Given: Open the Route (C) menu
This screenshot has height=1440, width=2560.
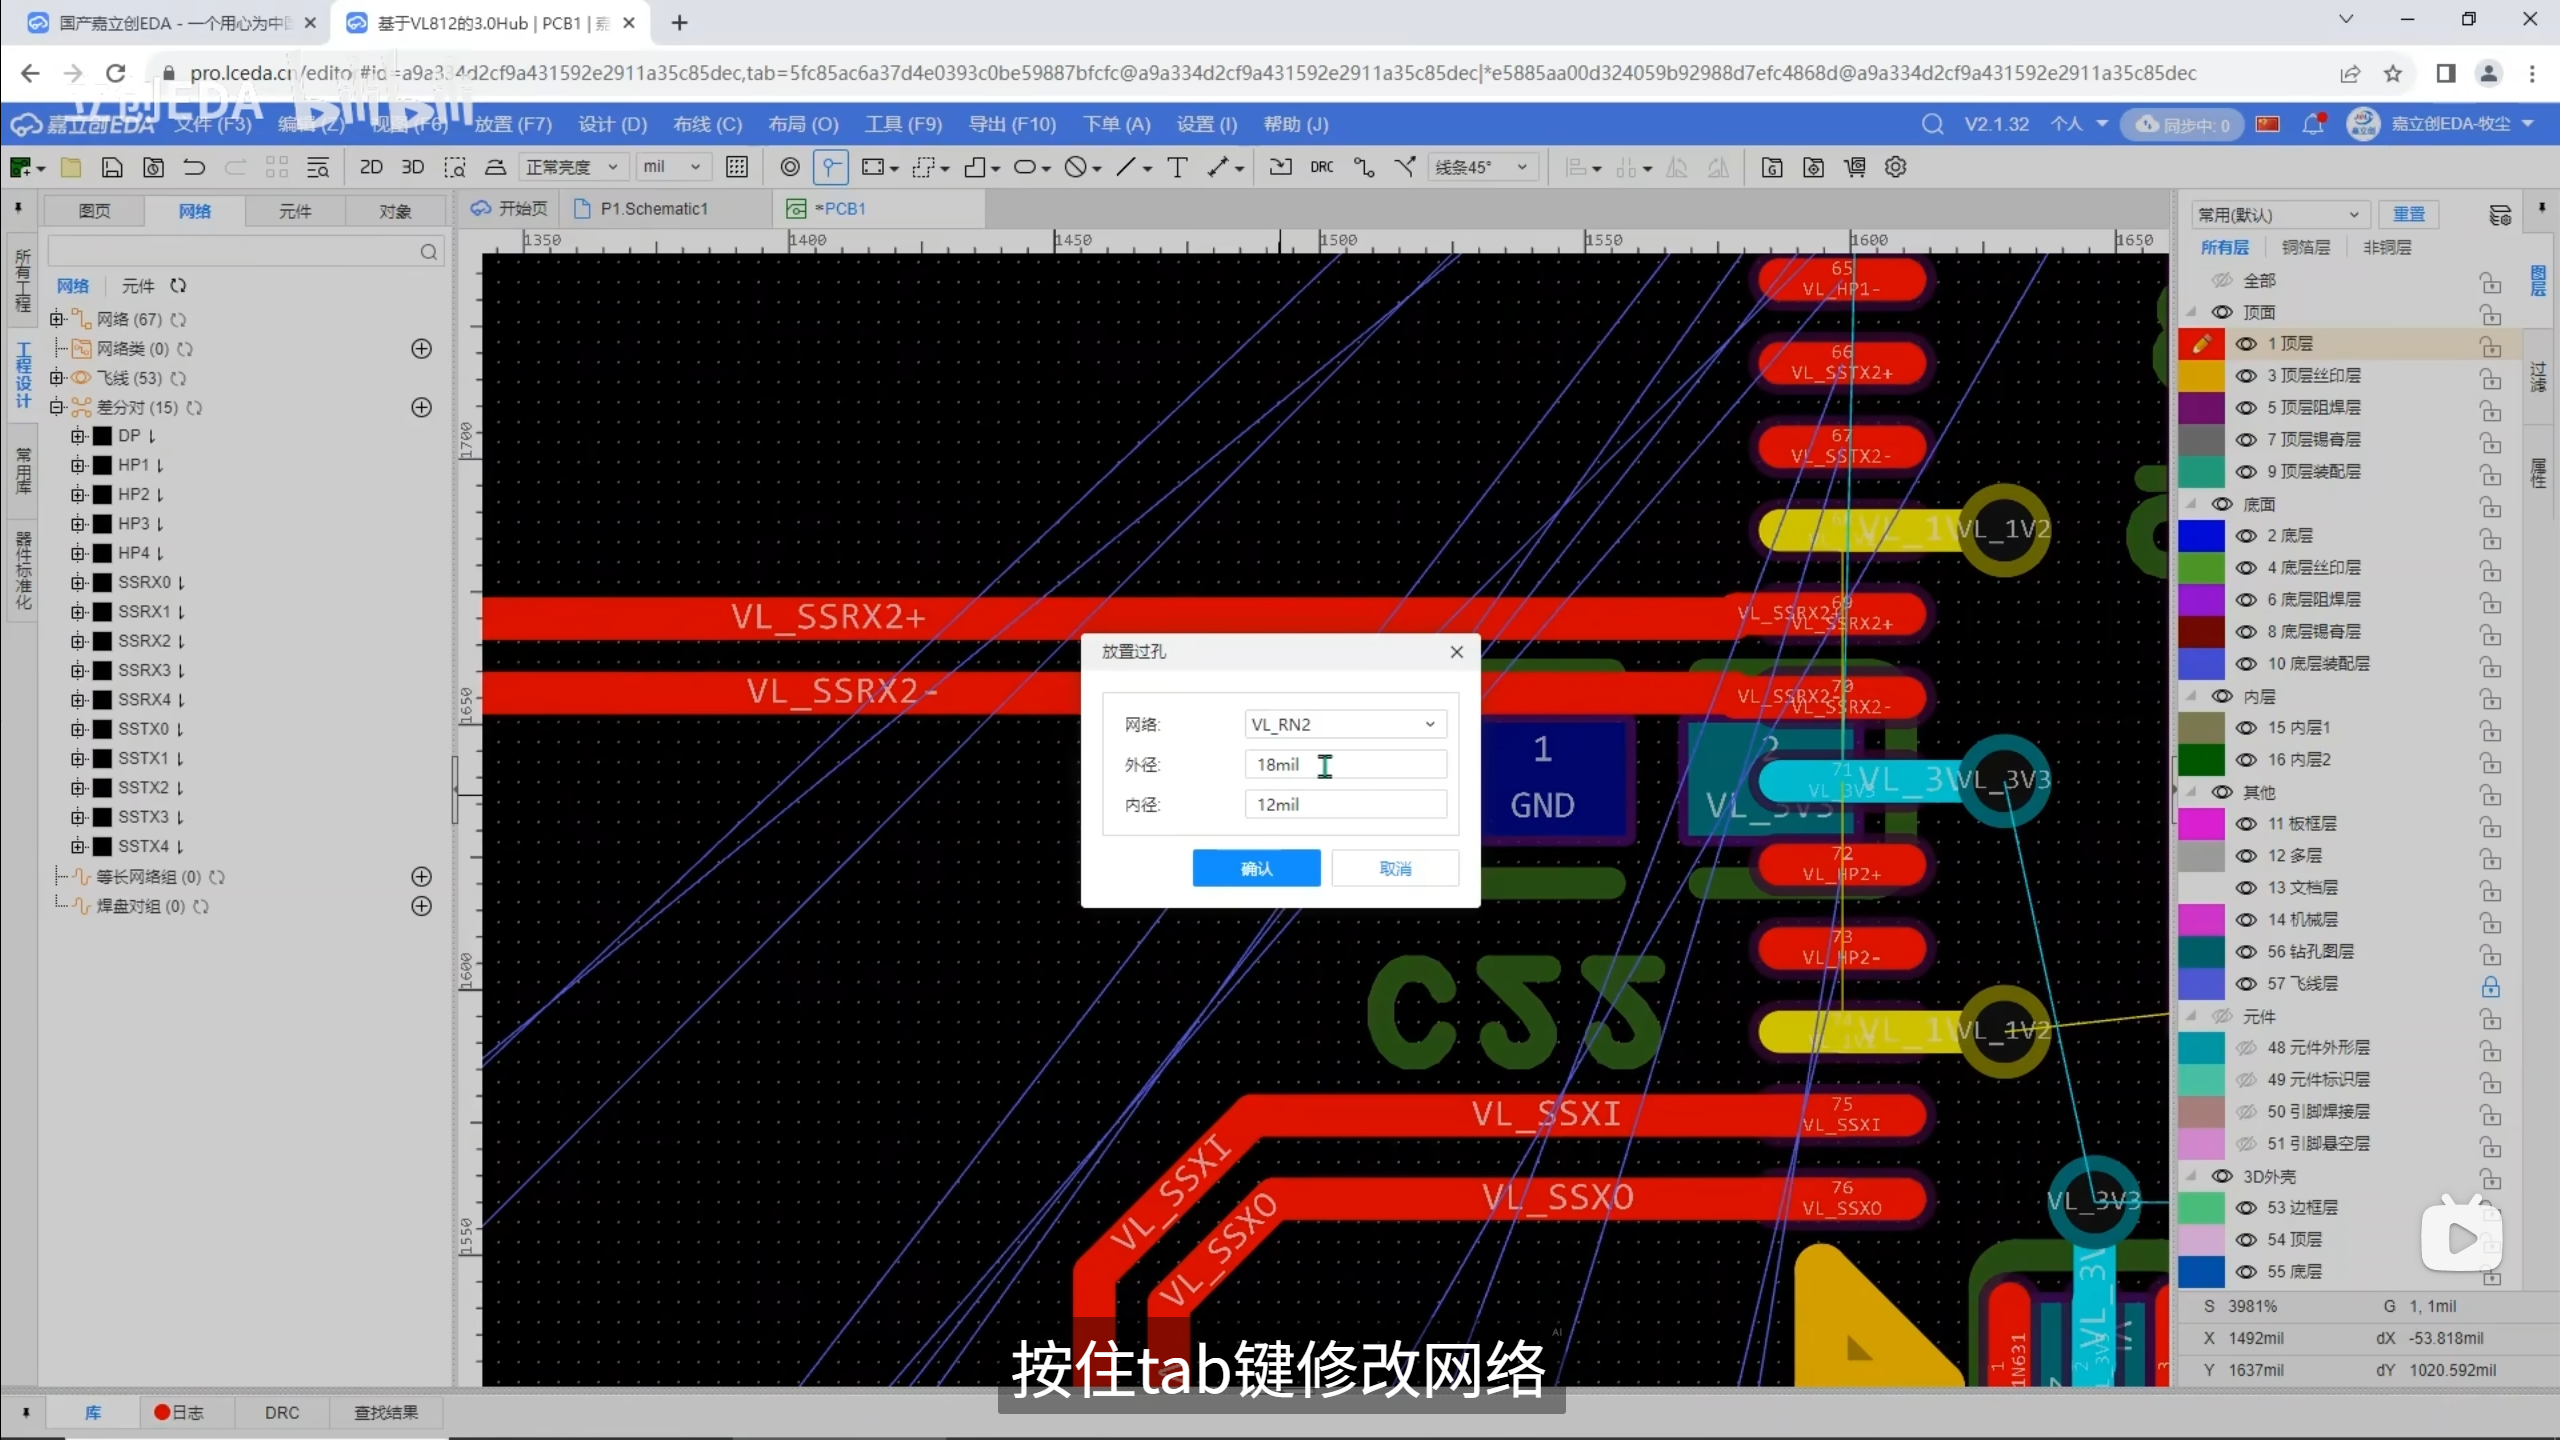Looking at the screenshot, I should pyautogui.click(x=707, y=124).
